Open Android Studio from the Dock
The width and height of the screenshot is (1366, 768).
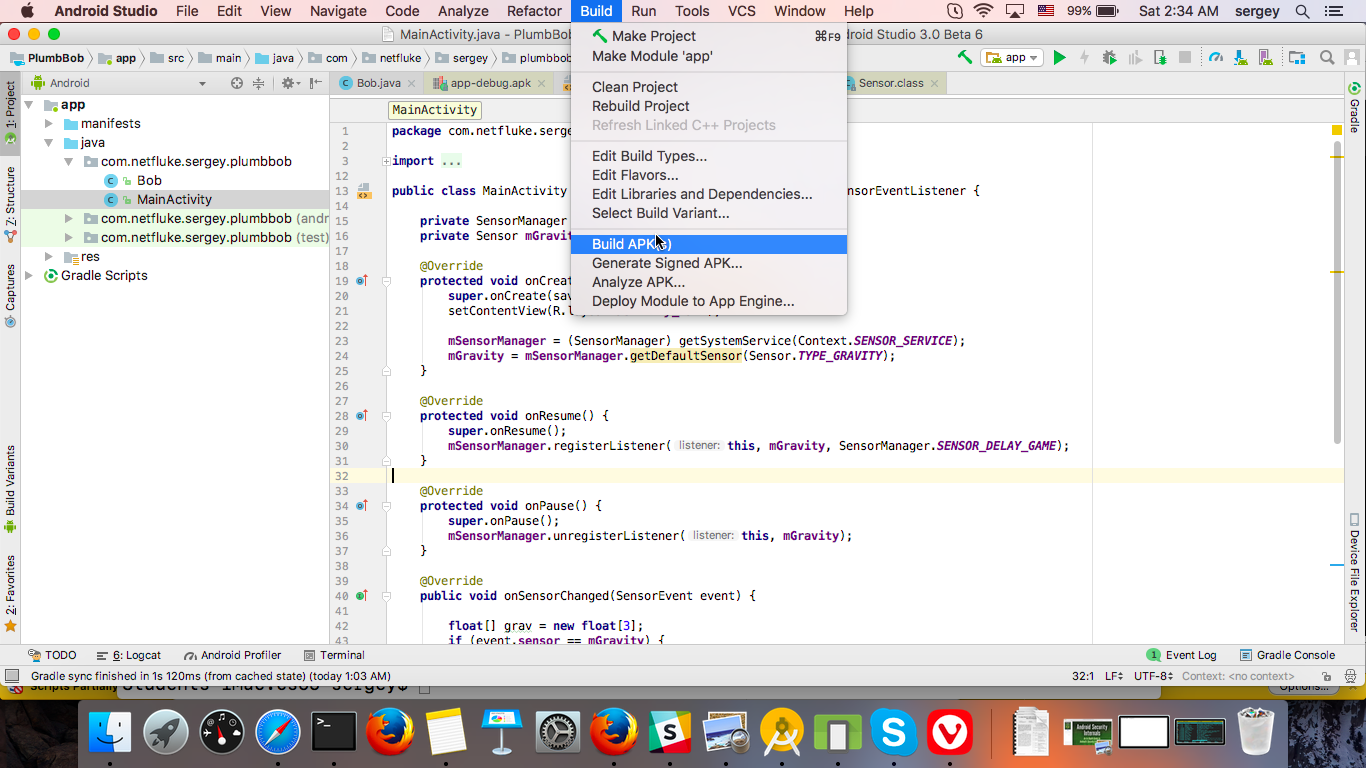click(781, 732)
